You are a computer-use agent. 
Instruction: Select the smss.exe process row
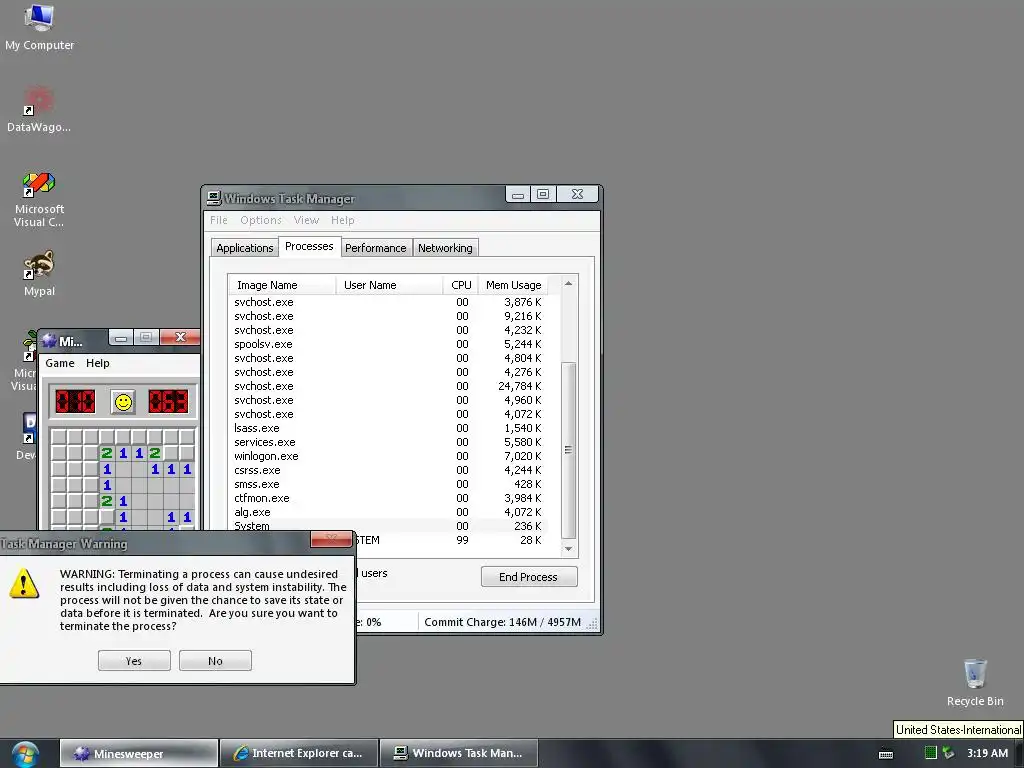388,484
